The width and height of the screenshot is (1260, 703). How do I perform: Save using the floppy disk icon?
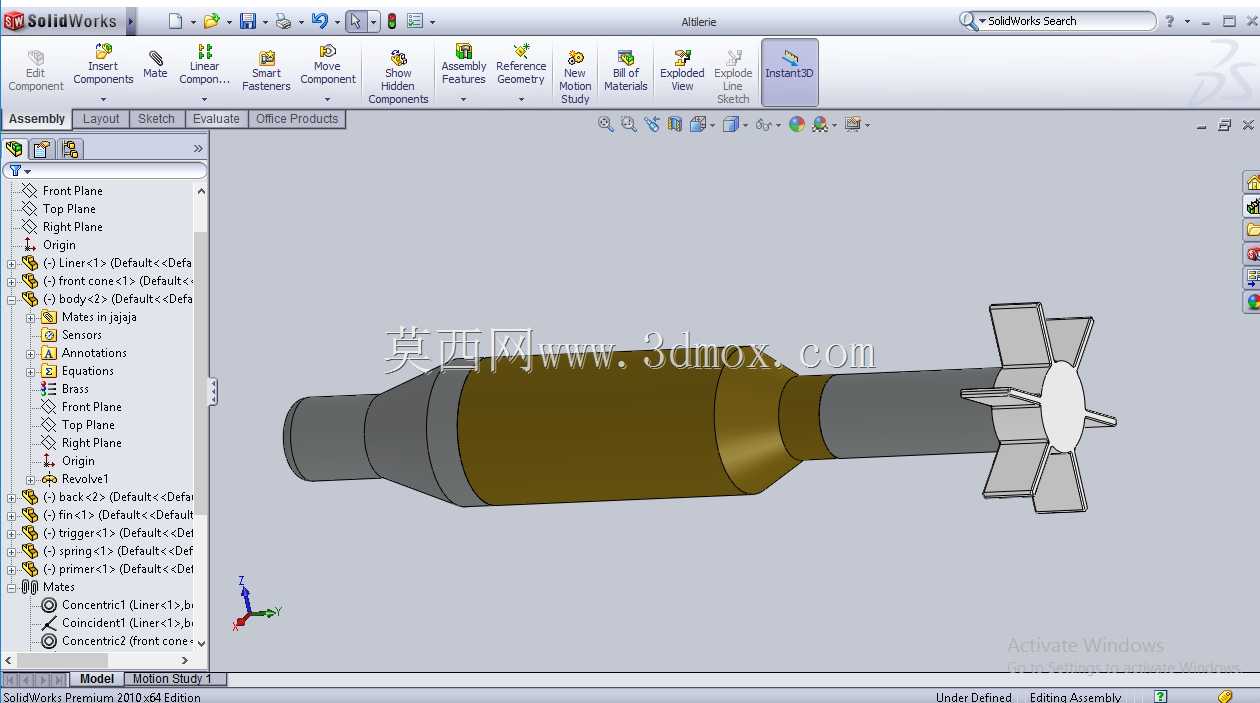tap(248, 21)
